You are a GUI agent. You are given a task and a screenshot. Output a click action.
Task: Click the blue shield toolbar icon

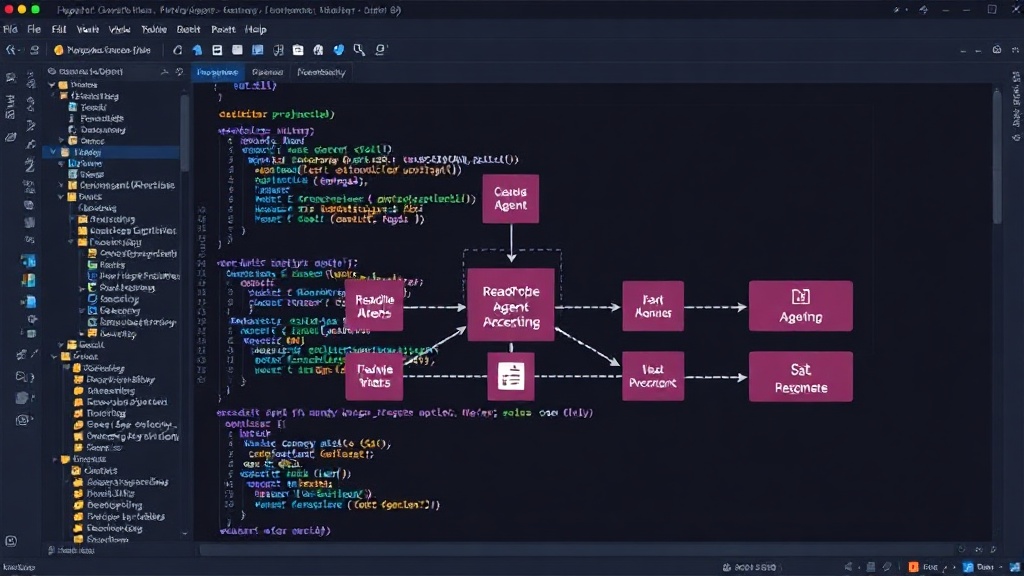pyautogui.click(x=338, y=50)
